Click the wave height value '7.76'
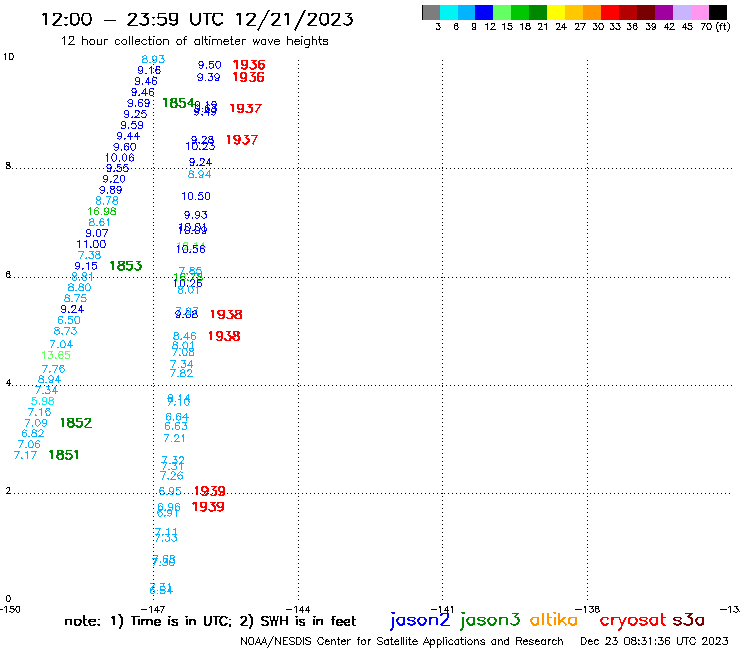740x650 pixels. point(53,369)
